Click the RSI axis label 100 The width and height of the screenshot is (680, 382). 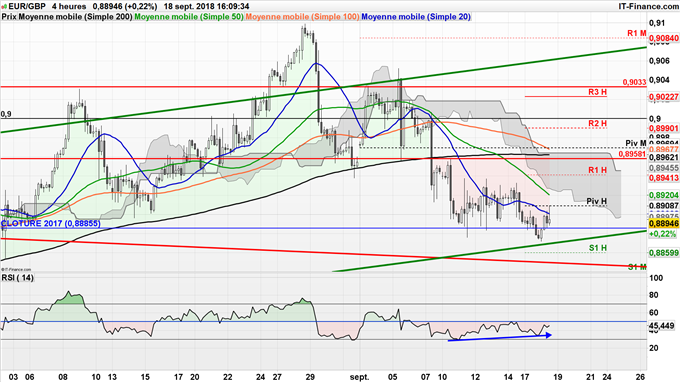coord(657,278)
